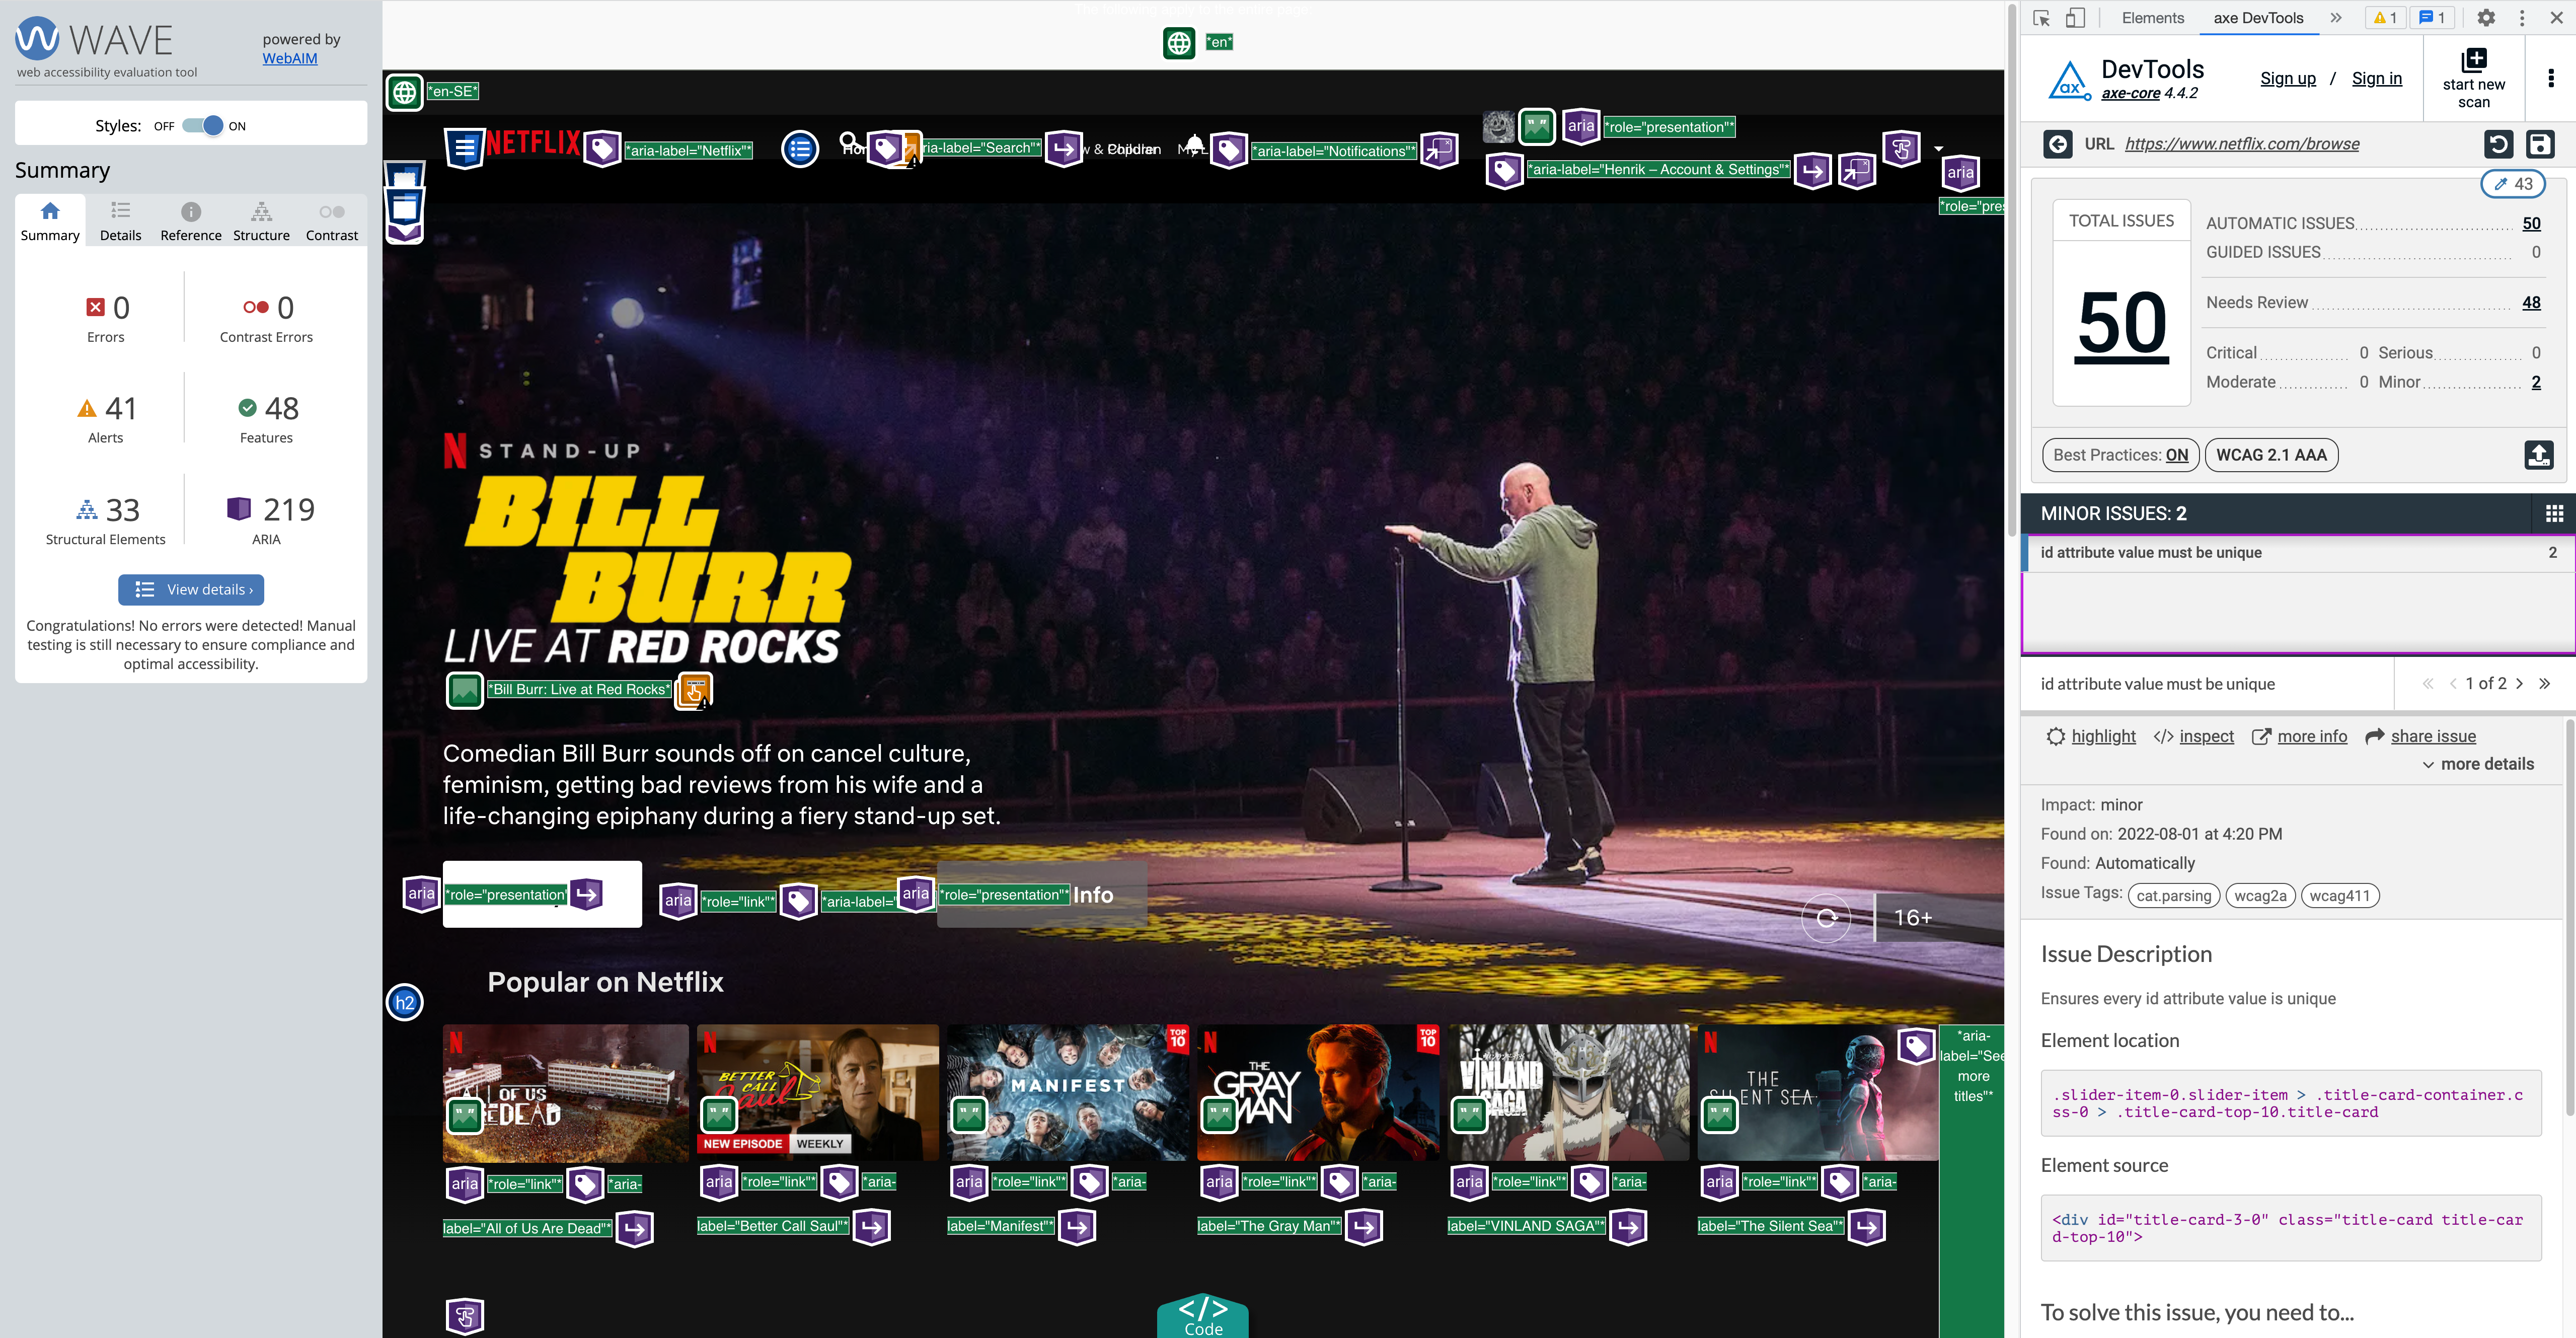This screenshot has width=2576, height=1338.
Task: Click the Info button on Netflix banner
Action: coord(1043,895)
